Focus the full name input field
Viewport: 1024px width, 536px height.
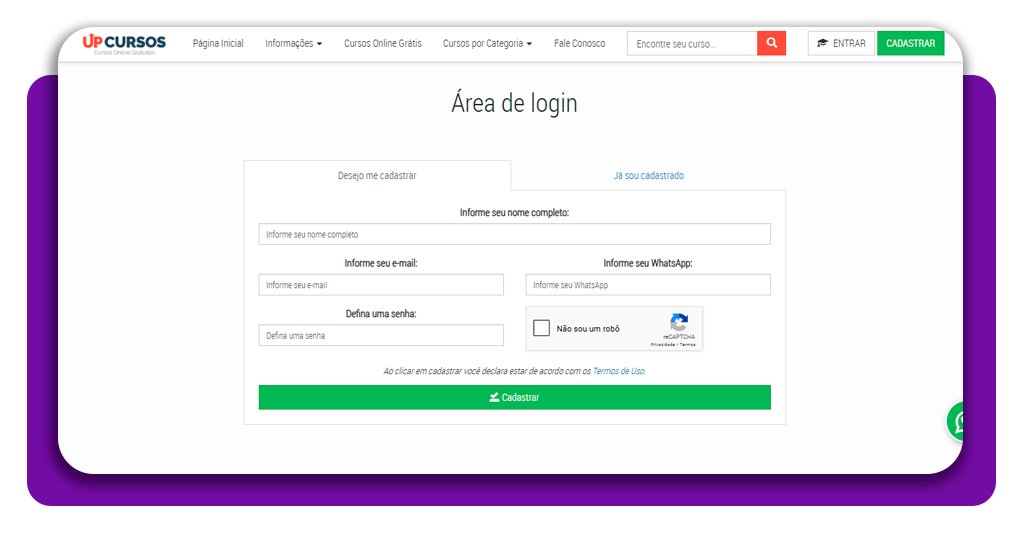(x=514, y=234)
